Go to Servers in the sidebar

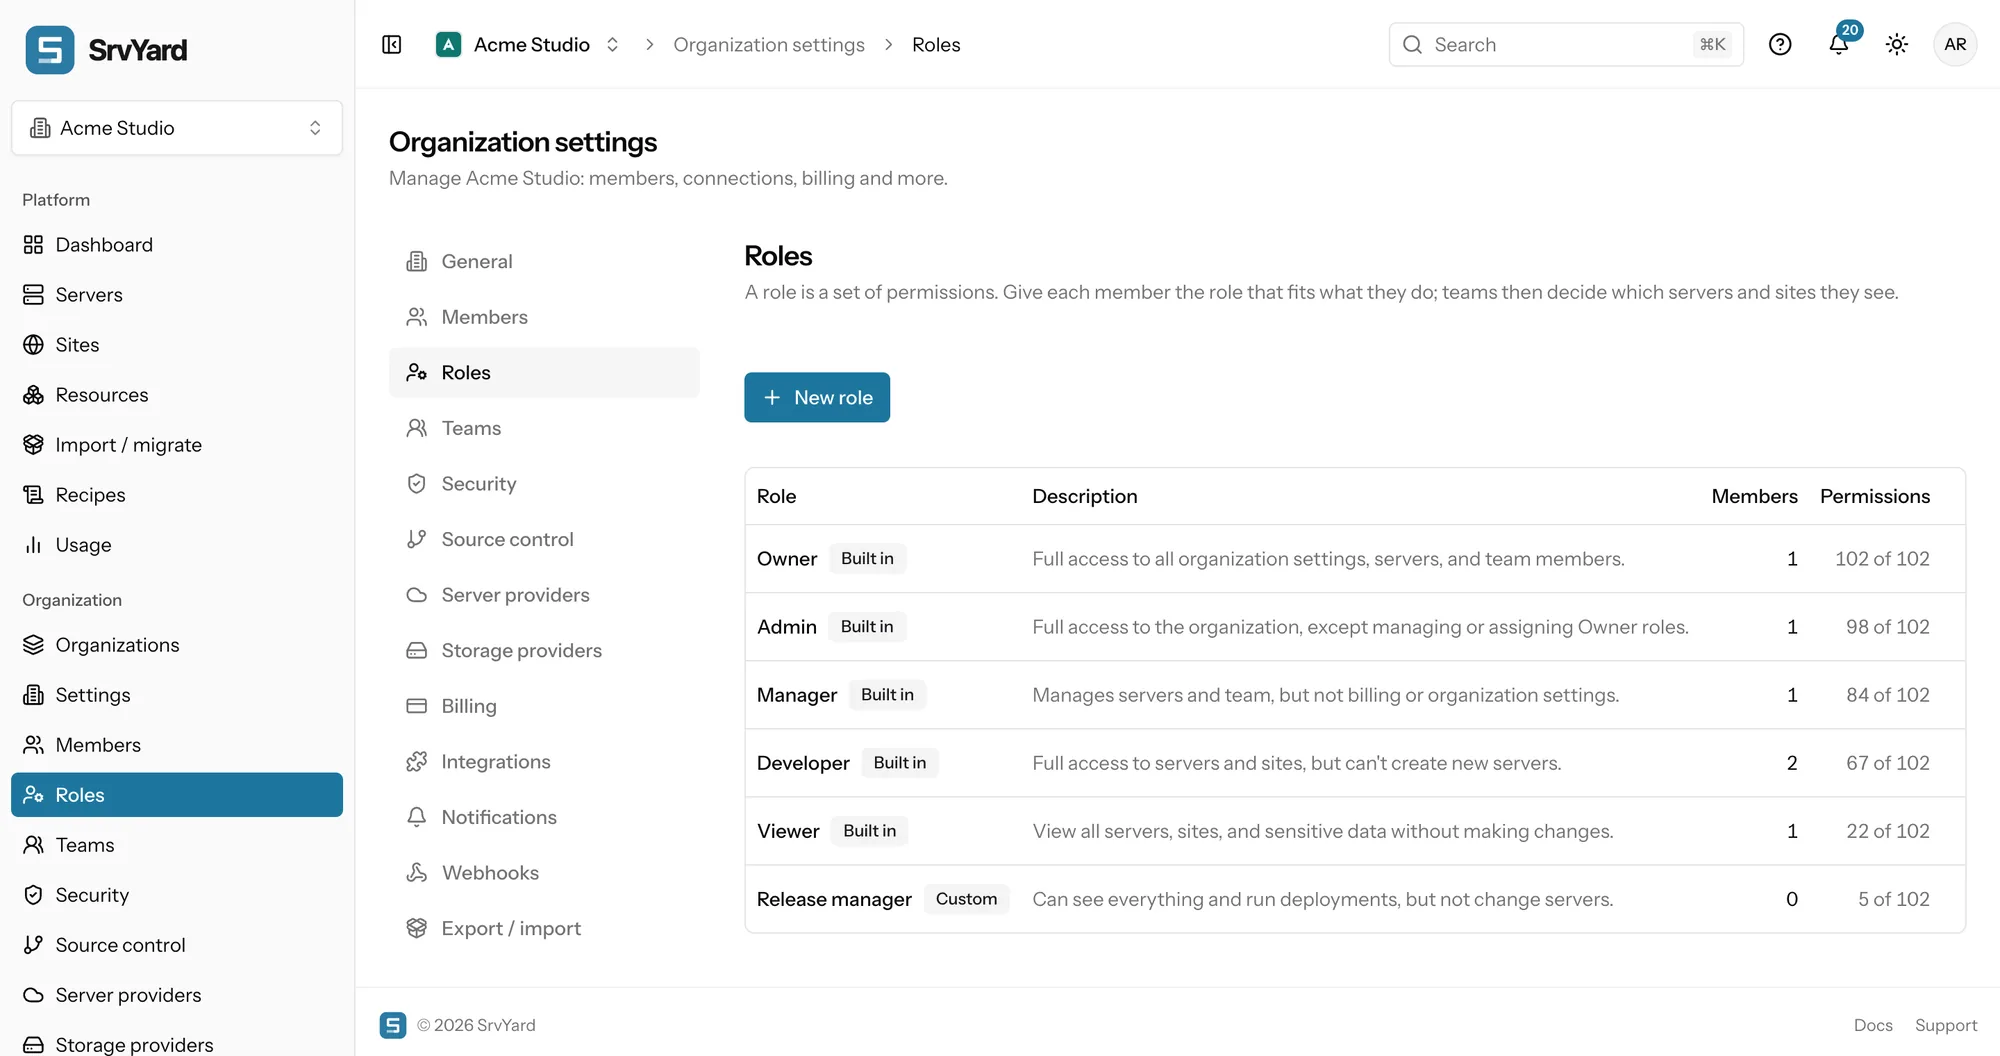177,295
